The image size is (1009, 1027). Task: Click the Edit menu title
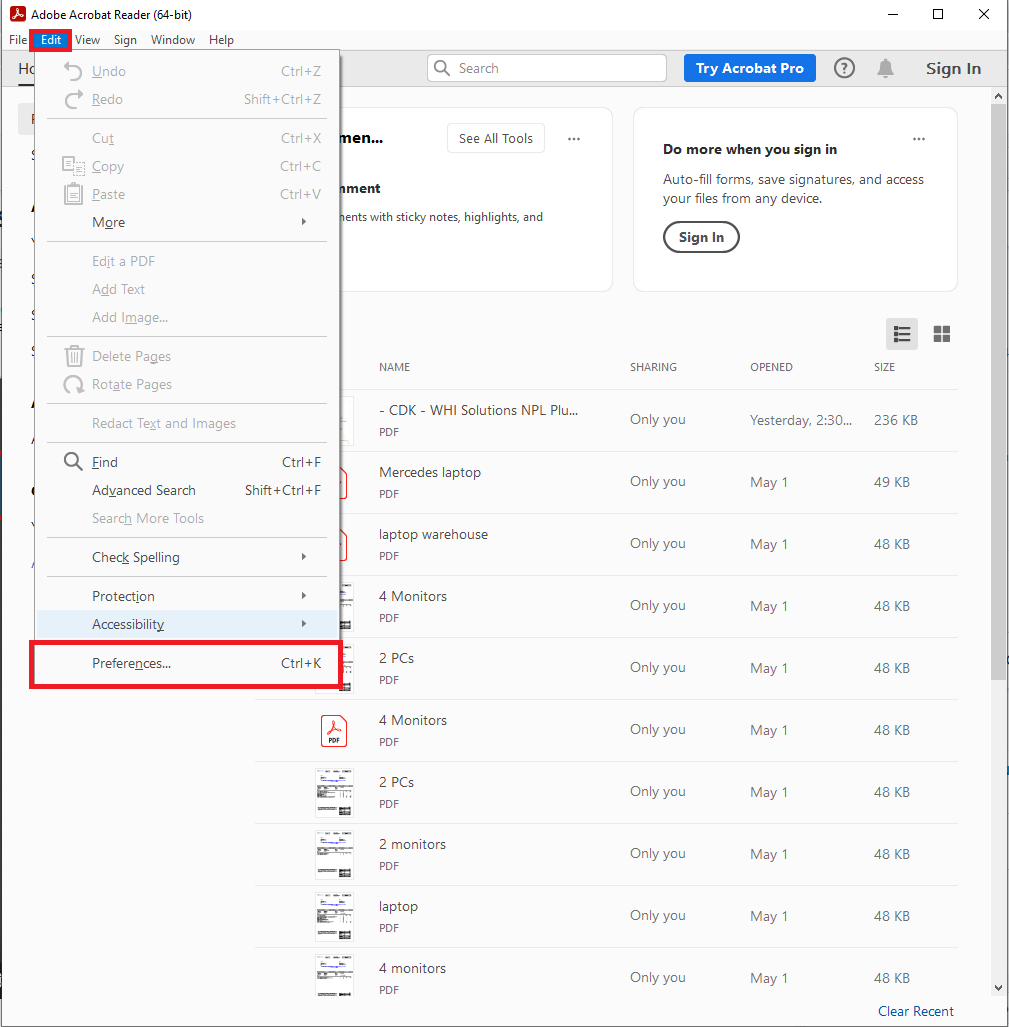(x=51, y=40)
